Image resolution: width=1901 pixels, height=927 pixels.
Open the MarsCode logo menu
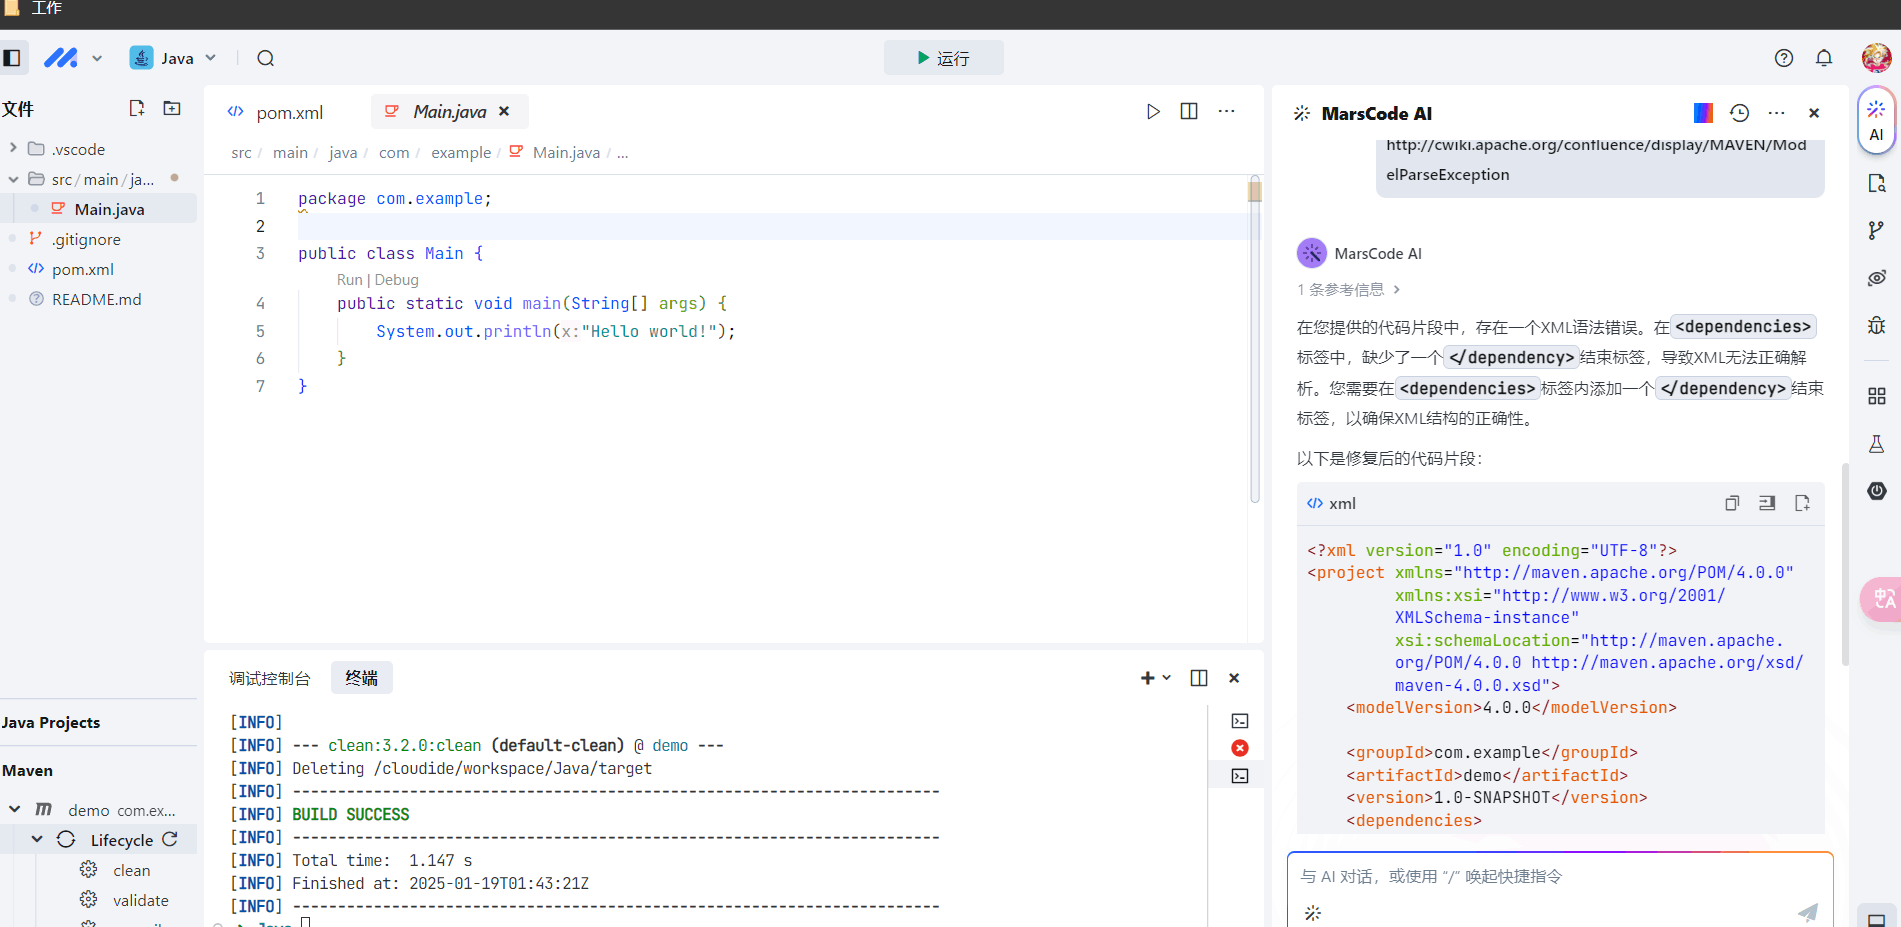[61, 58]
